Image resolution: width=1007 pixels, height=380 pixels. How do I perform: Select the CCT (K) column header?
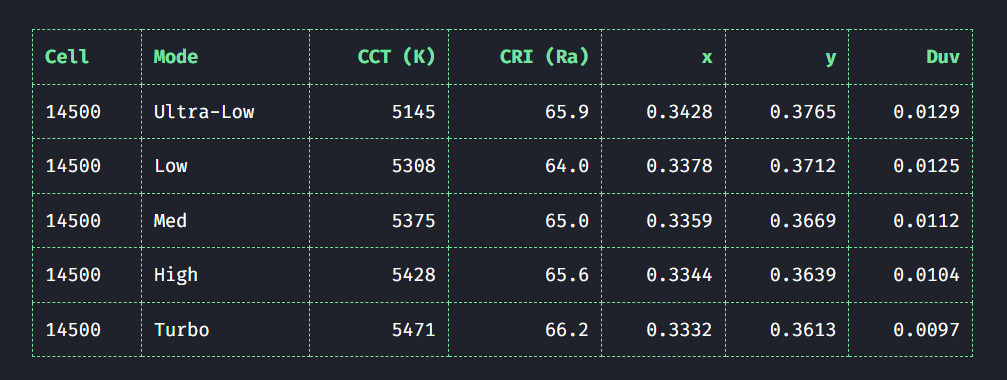point(396,57)
